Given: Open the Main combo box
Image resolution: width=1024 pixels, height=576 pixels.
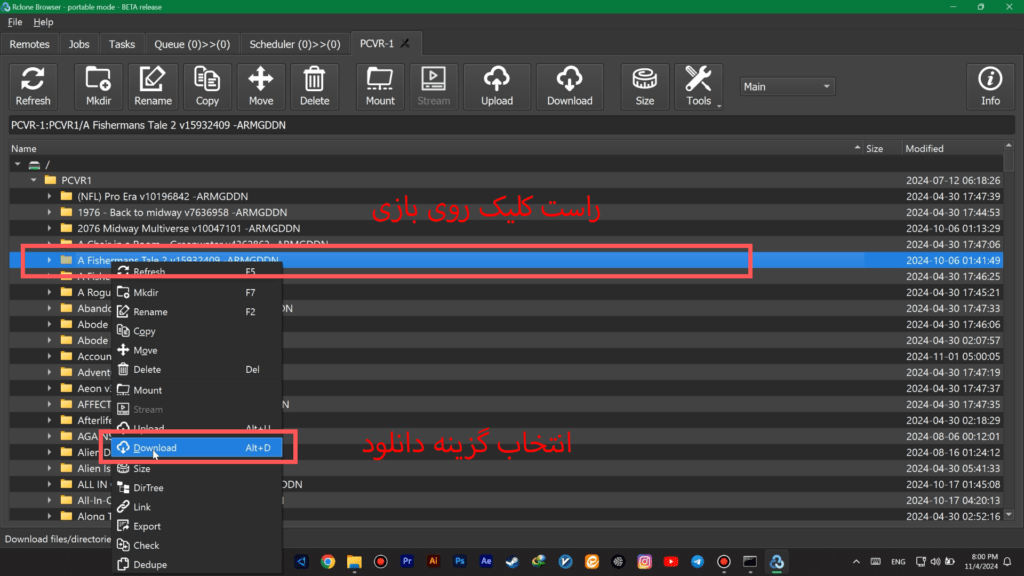Looking at the screenshot, I should 787,87.
